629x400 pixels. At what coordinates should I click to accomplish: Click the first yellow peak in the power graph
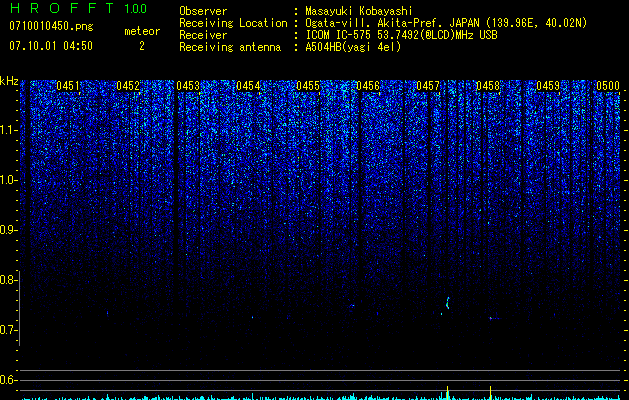tap(447, 392)
